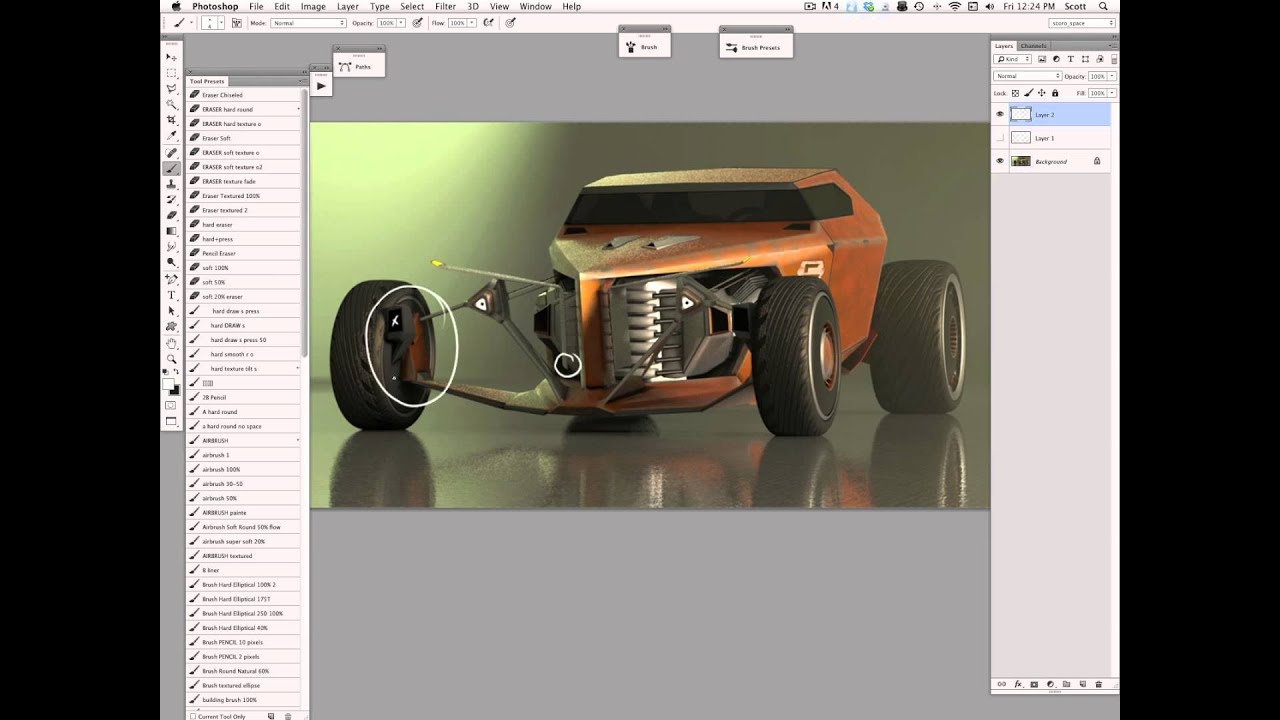Hide the Background layer eye icon
Screen dimensions: 1280x720
click(x=1000, y=161)
